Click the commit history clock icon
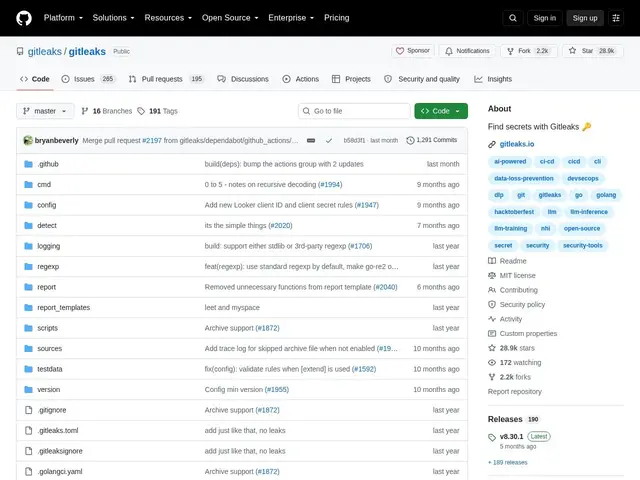The height and width of the screenshot is (480, 640). click(410, 140)
